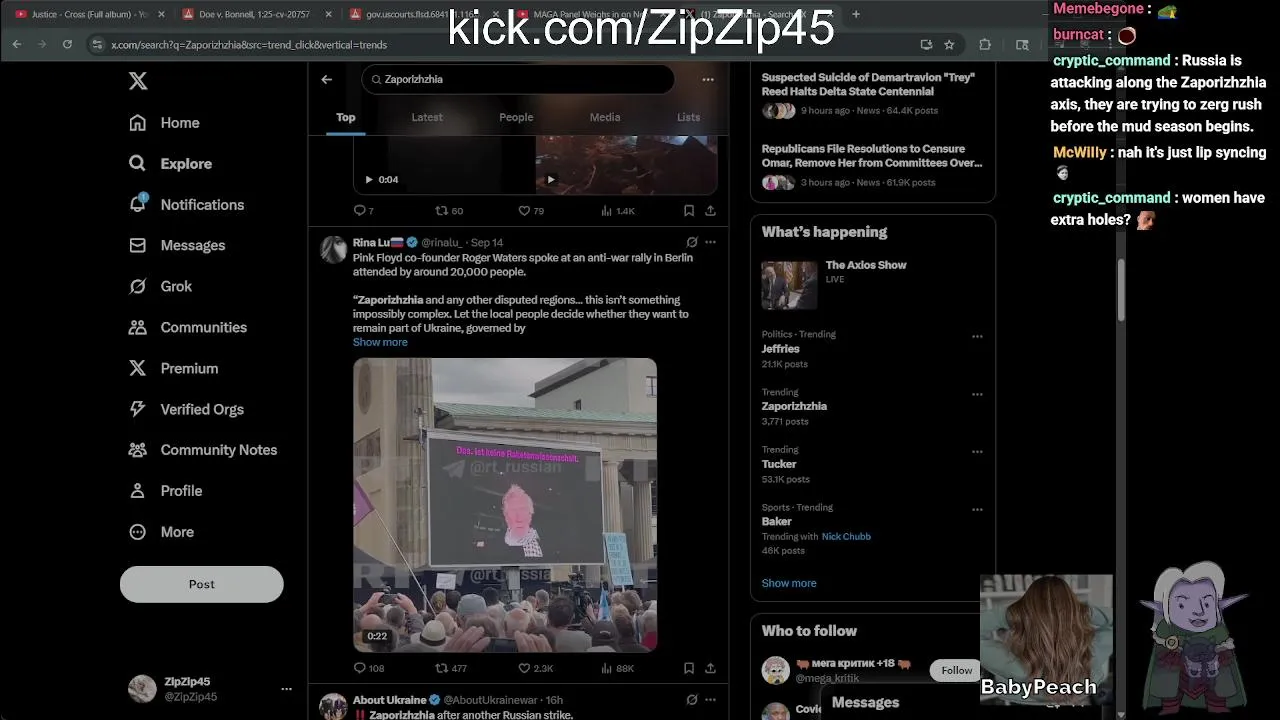Repost the post with 60 reposts
This screenshot has height=720, width=1280.
point(449,211)
